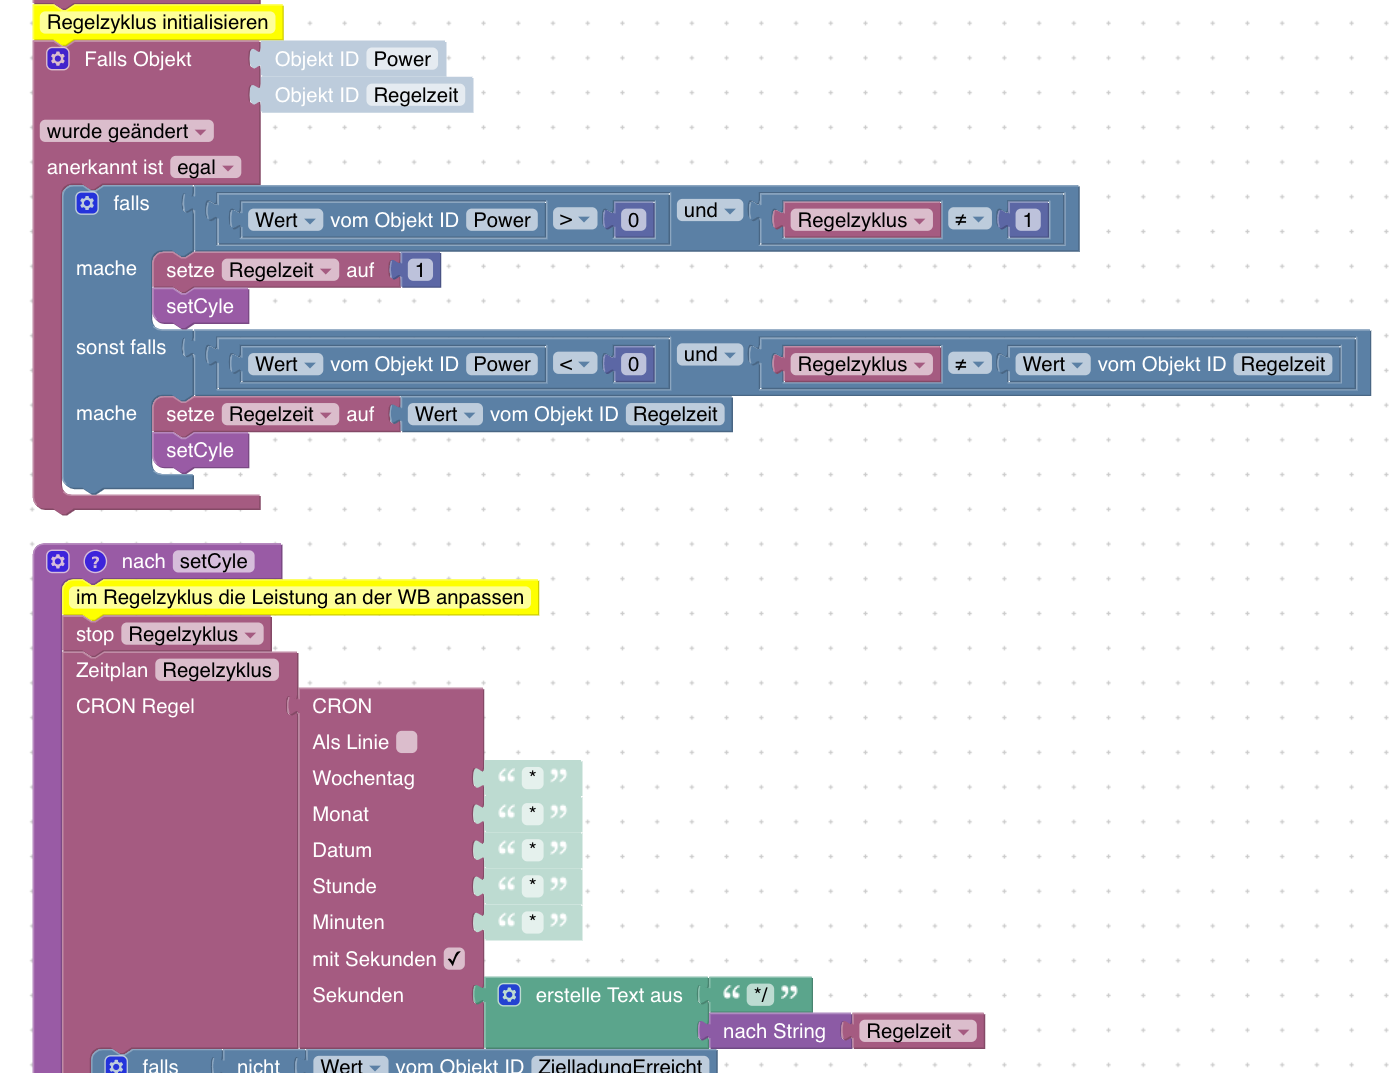Open the "≠" dropdown before the number 1
This screenshot has width=1399, height=1073.
969,220
